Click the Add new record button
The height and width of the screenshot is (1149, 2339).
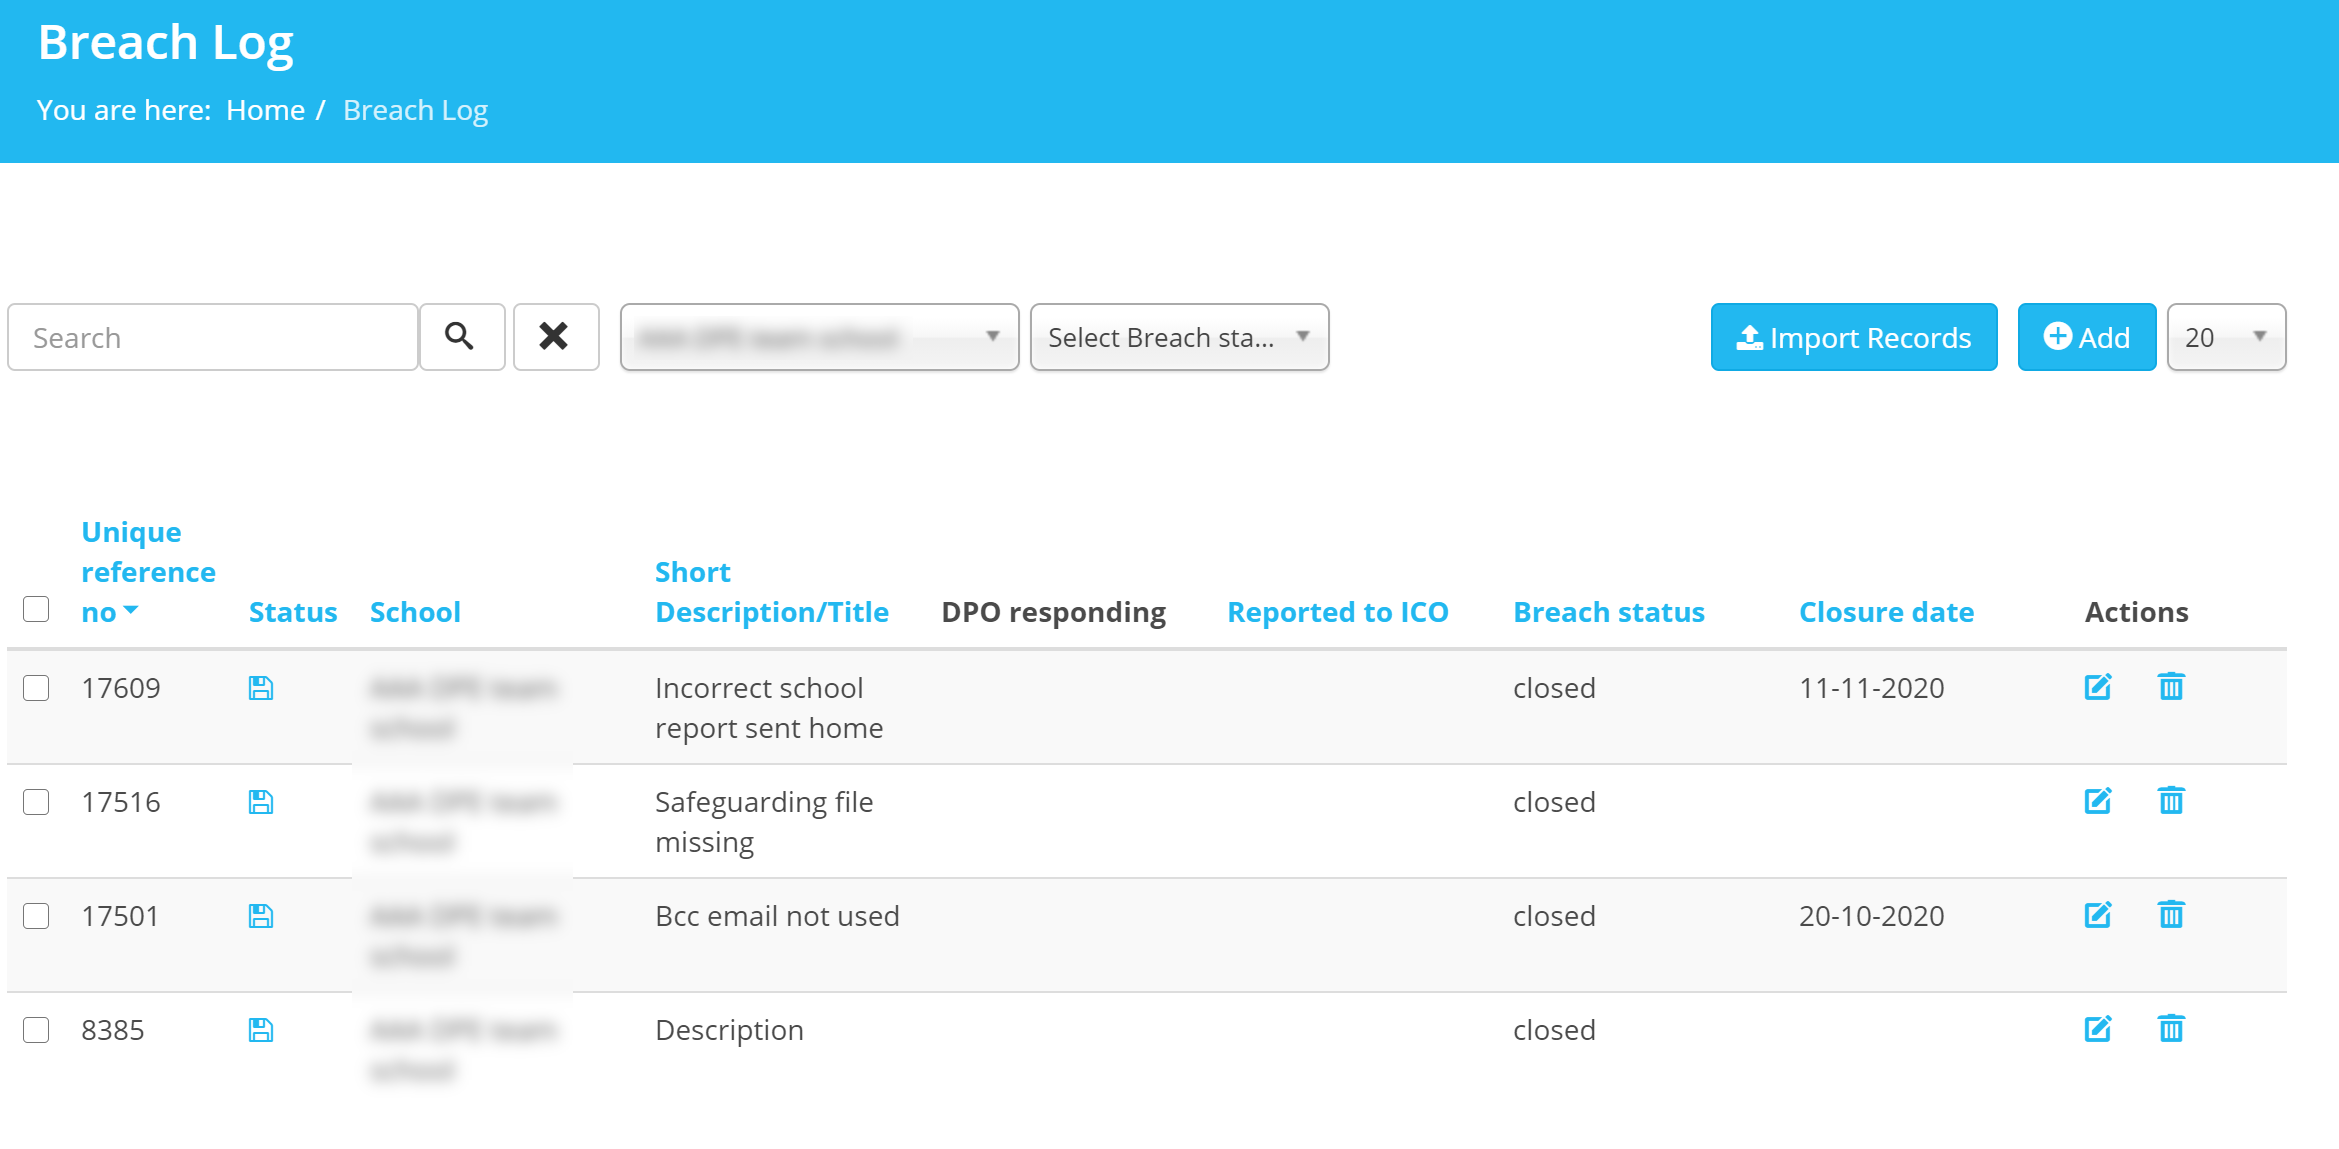coord(2085,336)
